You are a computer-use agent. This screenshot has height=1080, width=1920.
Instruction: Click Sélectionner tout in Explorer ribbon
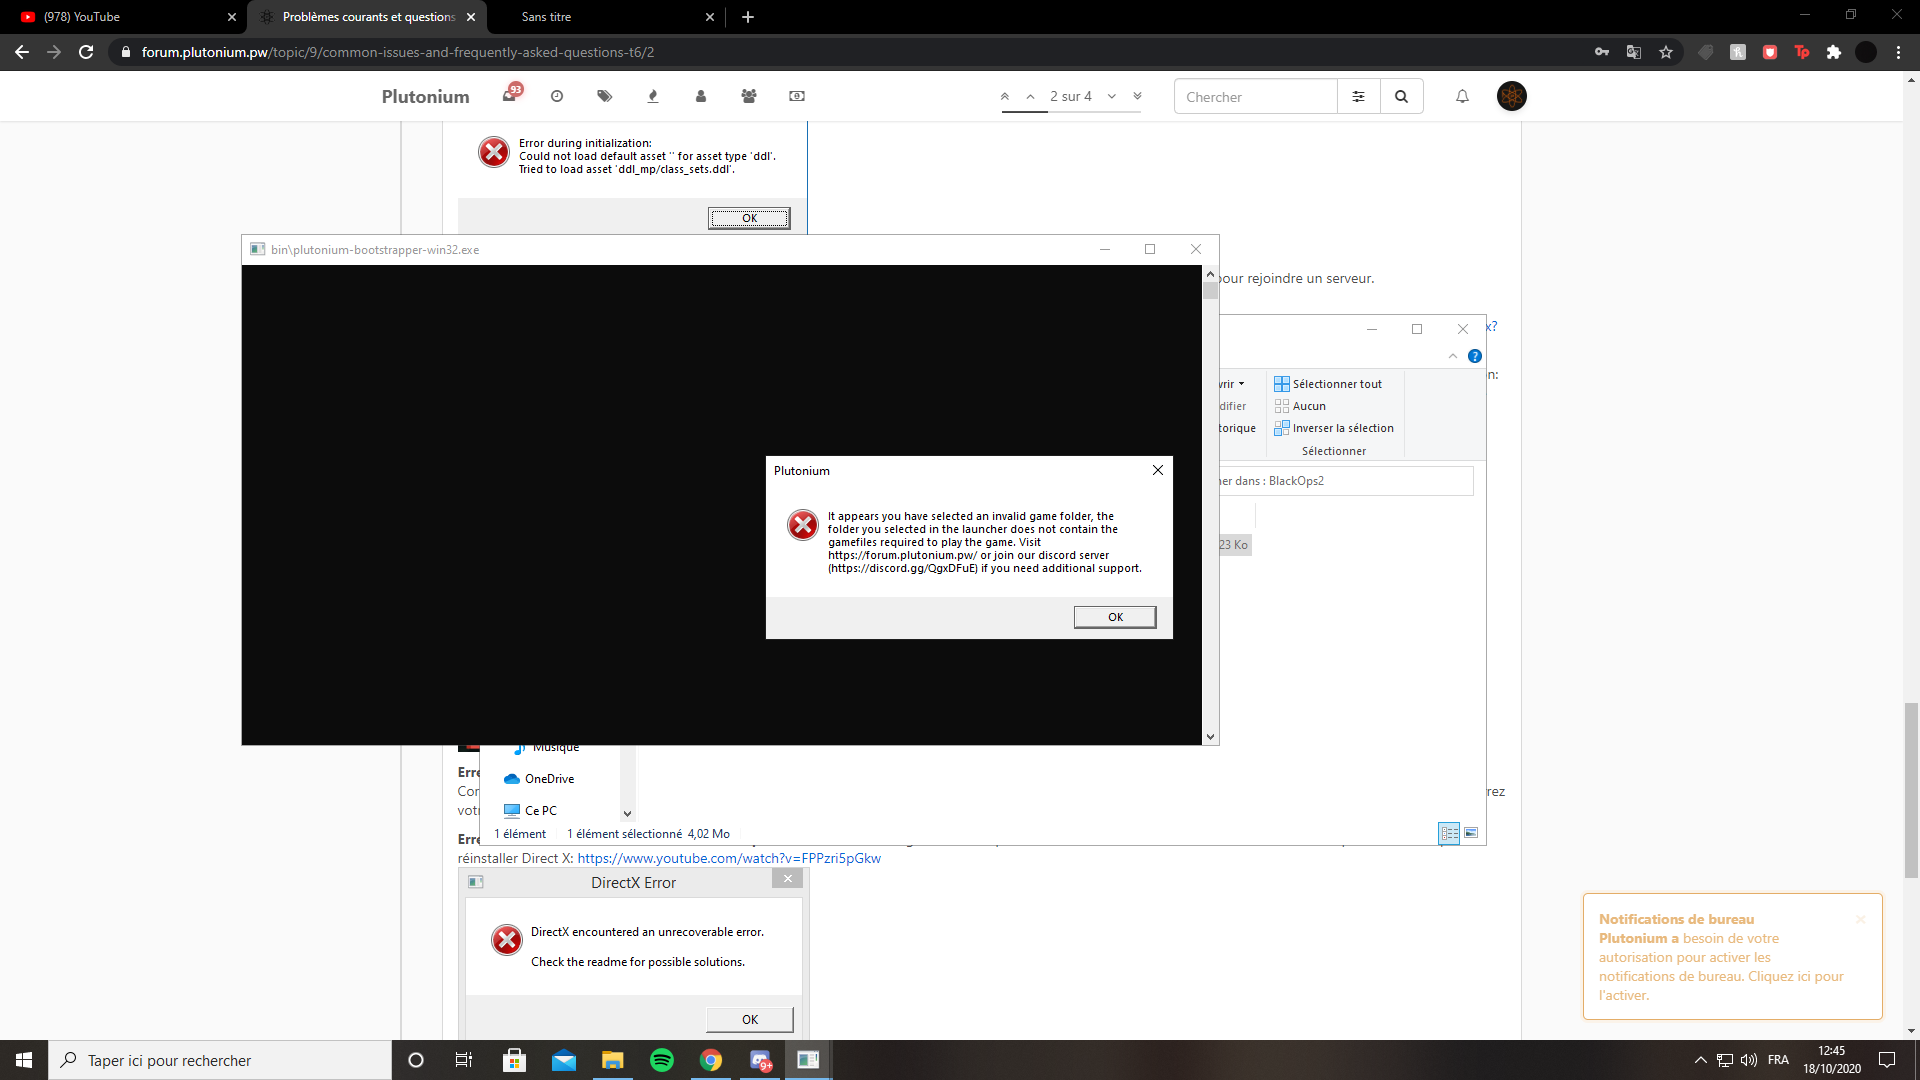(x=1328, y=384)
